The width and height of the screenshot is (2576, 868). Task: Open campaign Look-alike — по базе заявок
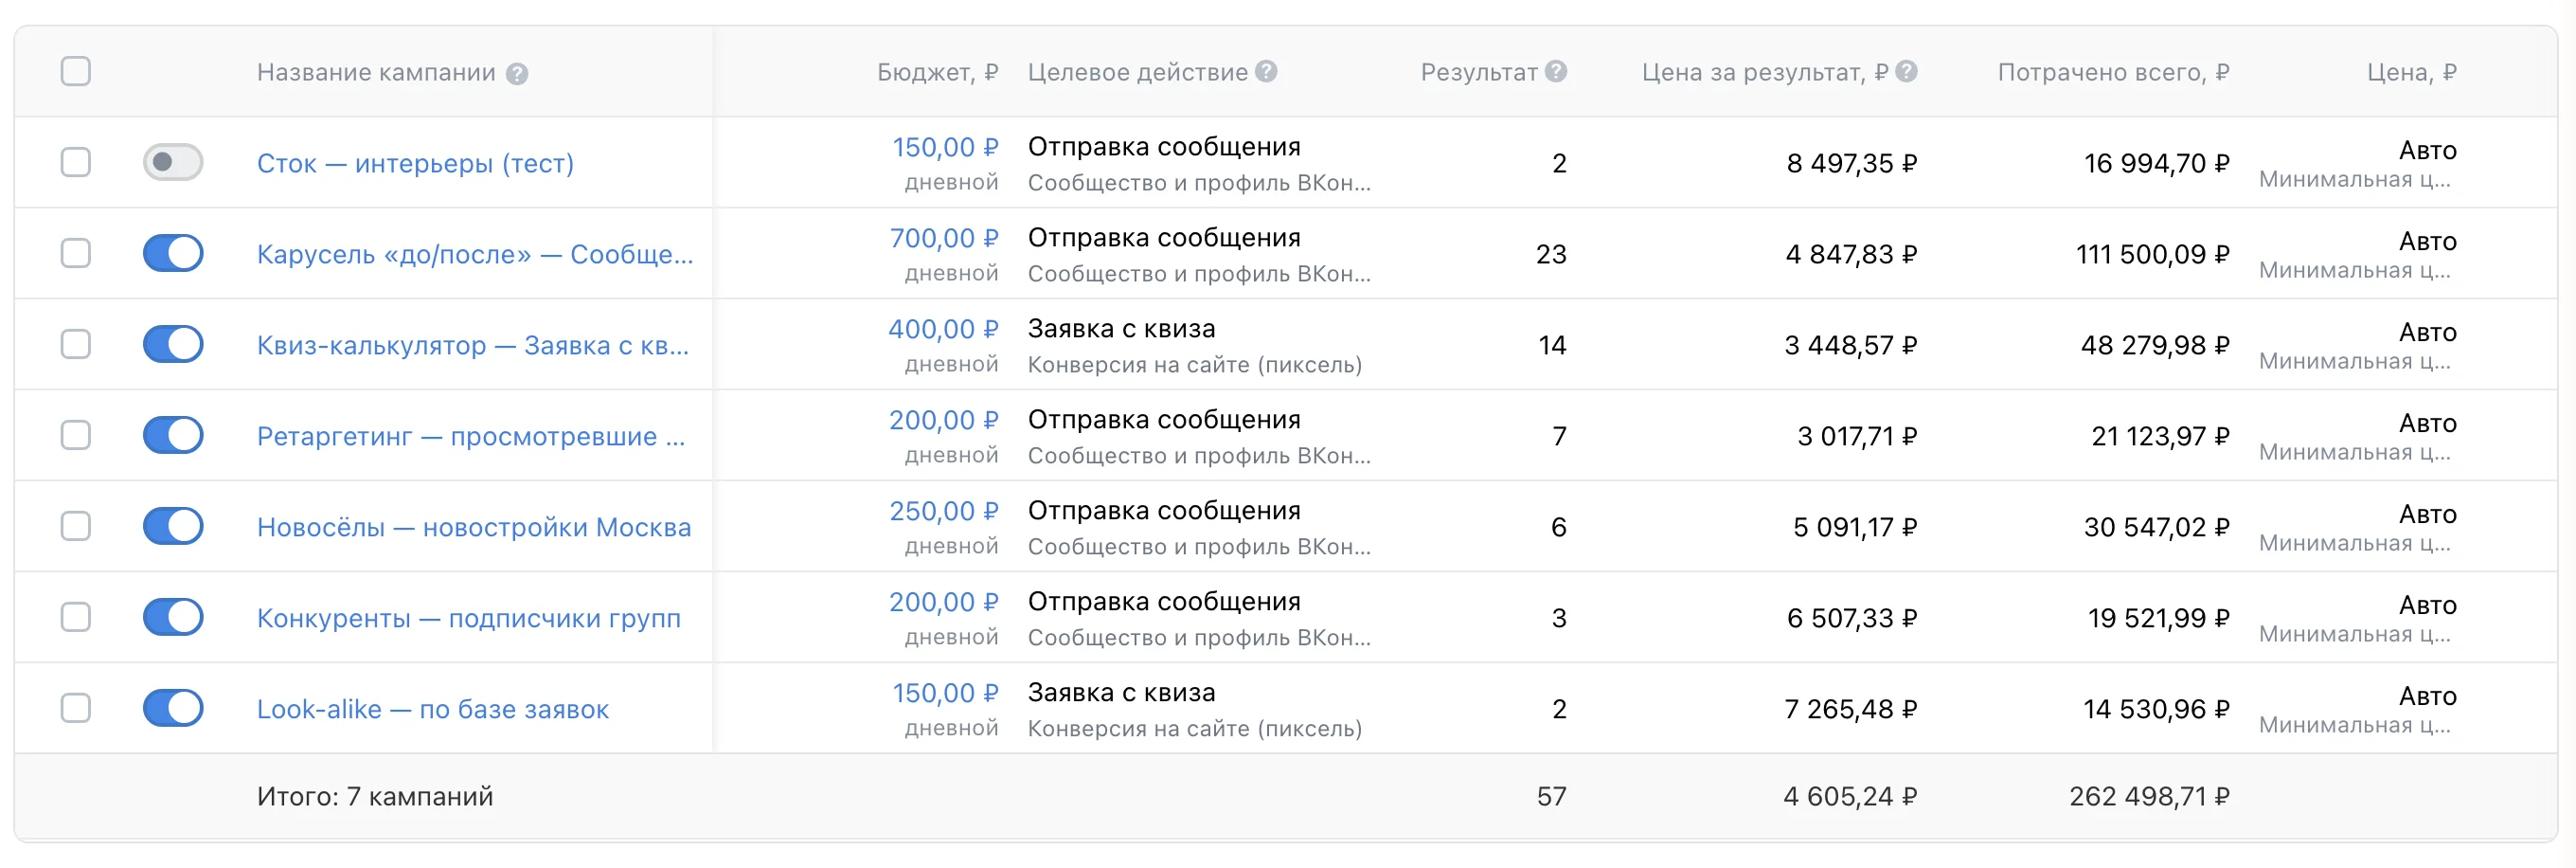coord(433,710)
